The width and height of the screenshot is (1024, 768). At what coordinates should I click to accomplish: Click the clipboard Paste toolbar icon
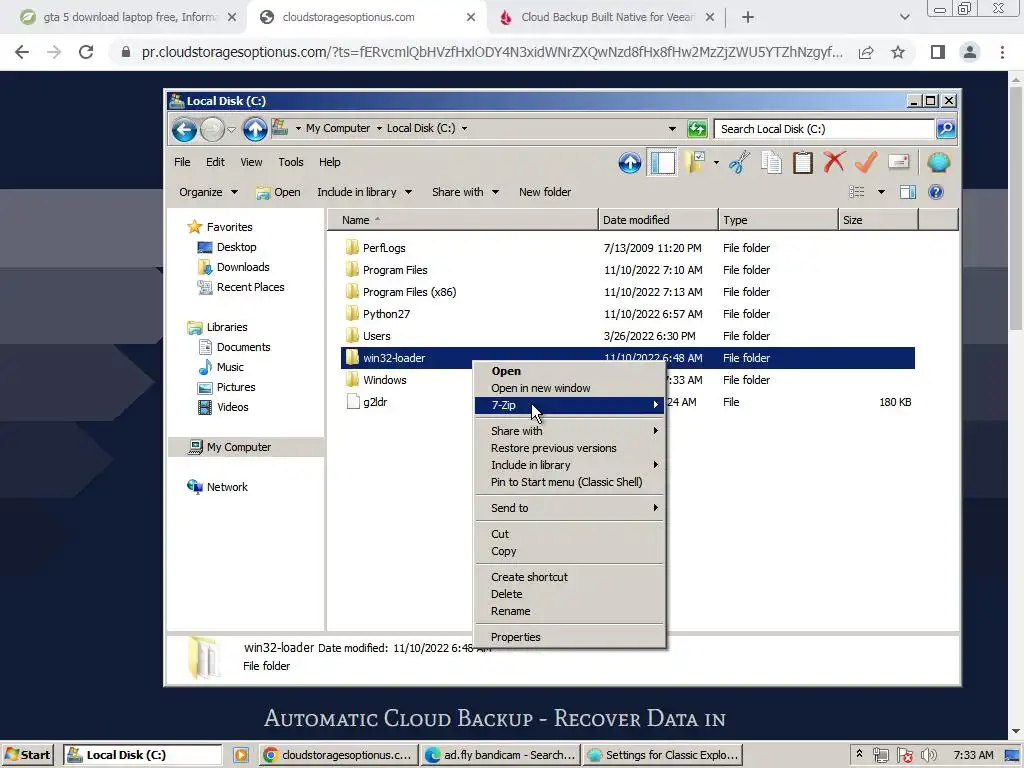click(803, 163)
